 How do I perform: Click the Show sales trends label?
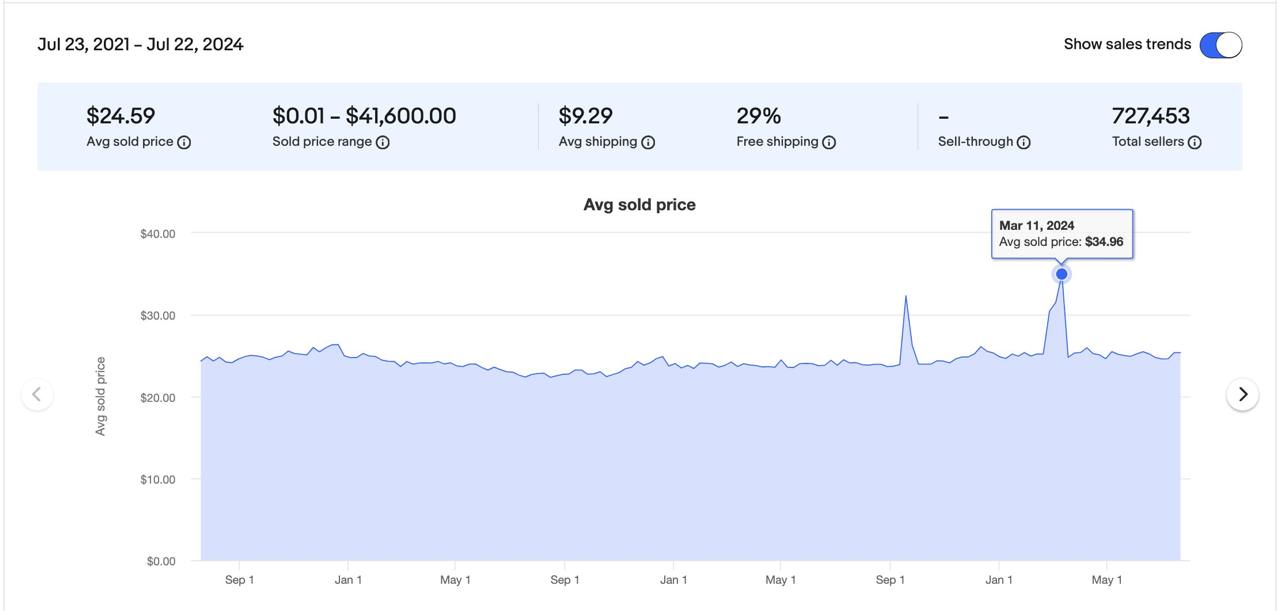(1127, 44)
